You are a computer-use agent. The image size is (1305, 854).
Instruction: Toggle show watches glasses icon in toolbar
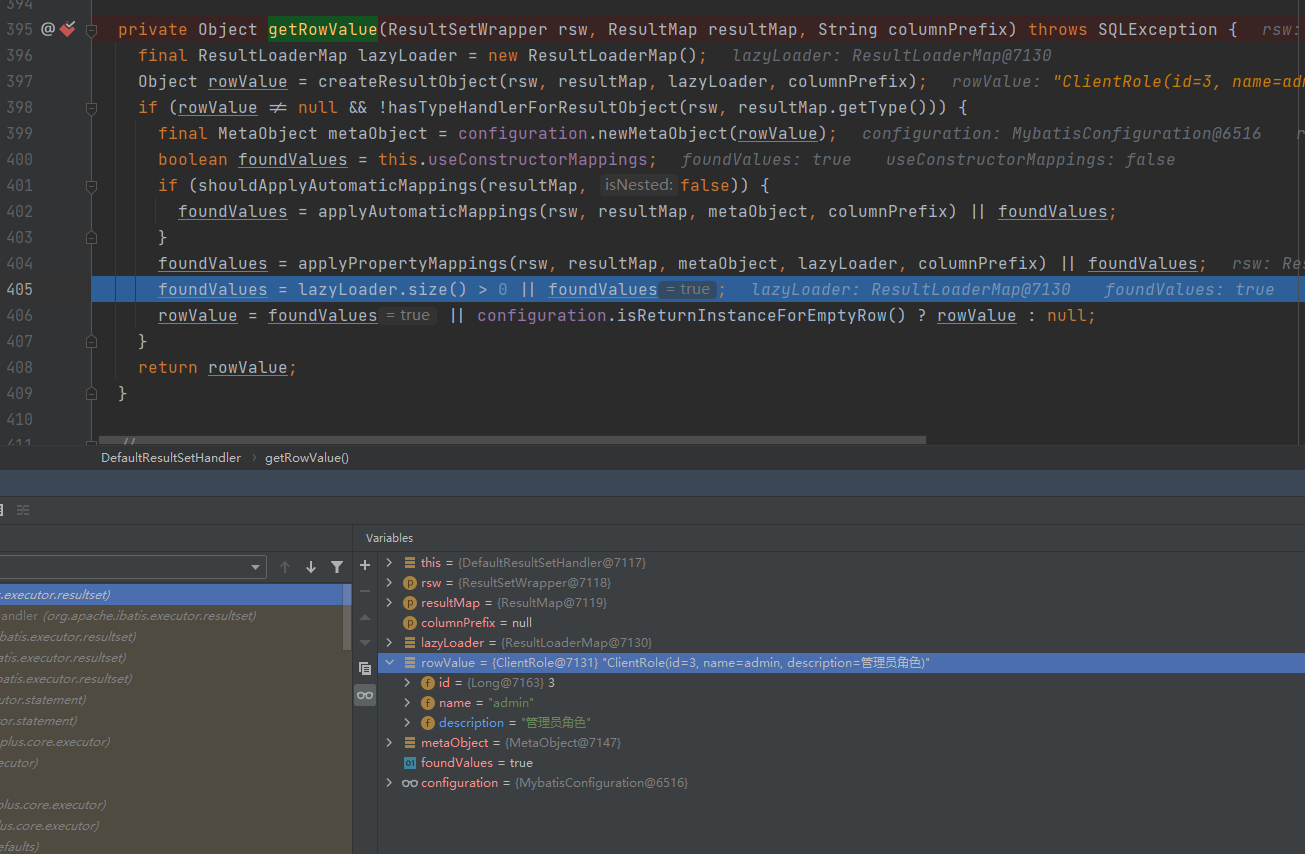[x=365, y=695]
